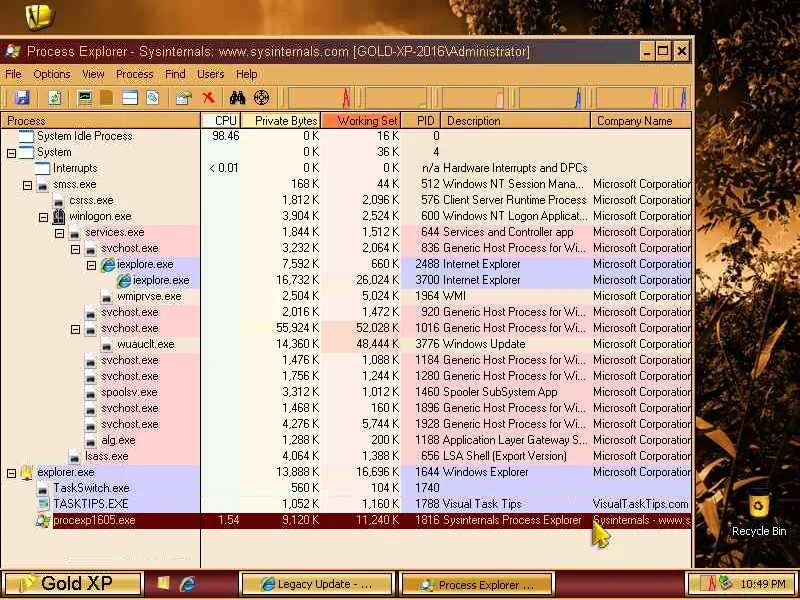Image resolution: width=800 pixels, height=600 pixels.
Task: Click the Process Explorer tray graph icon
Action: [x=708, y=583]
